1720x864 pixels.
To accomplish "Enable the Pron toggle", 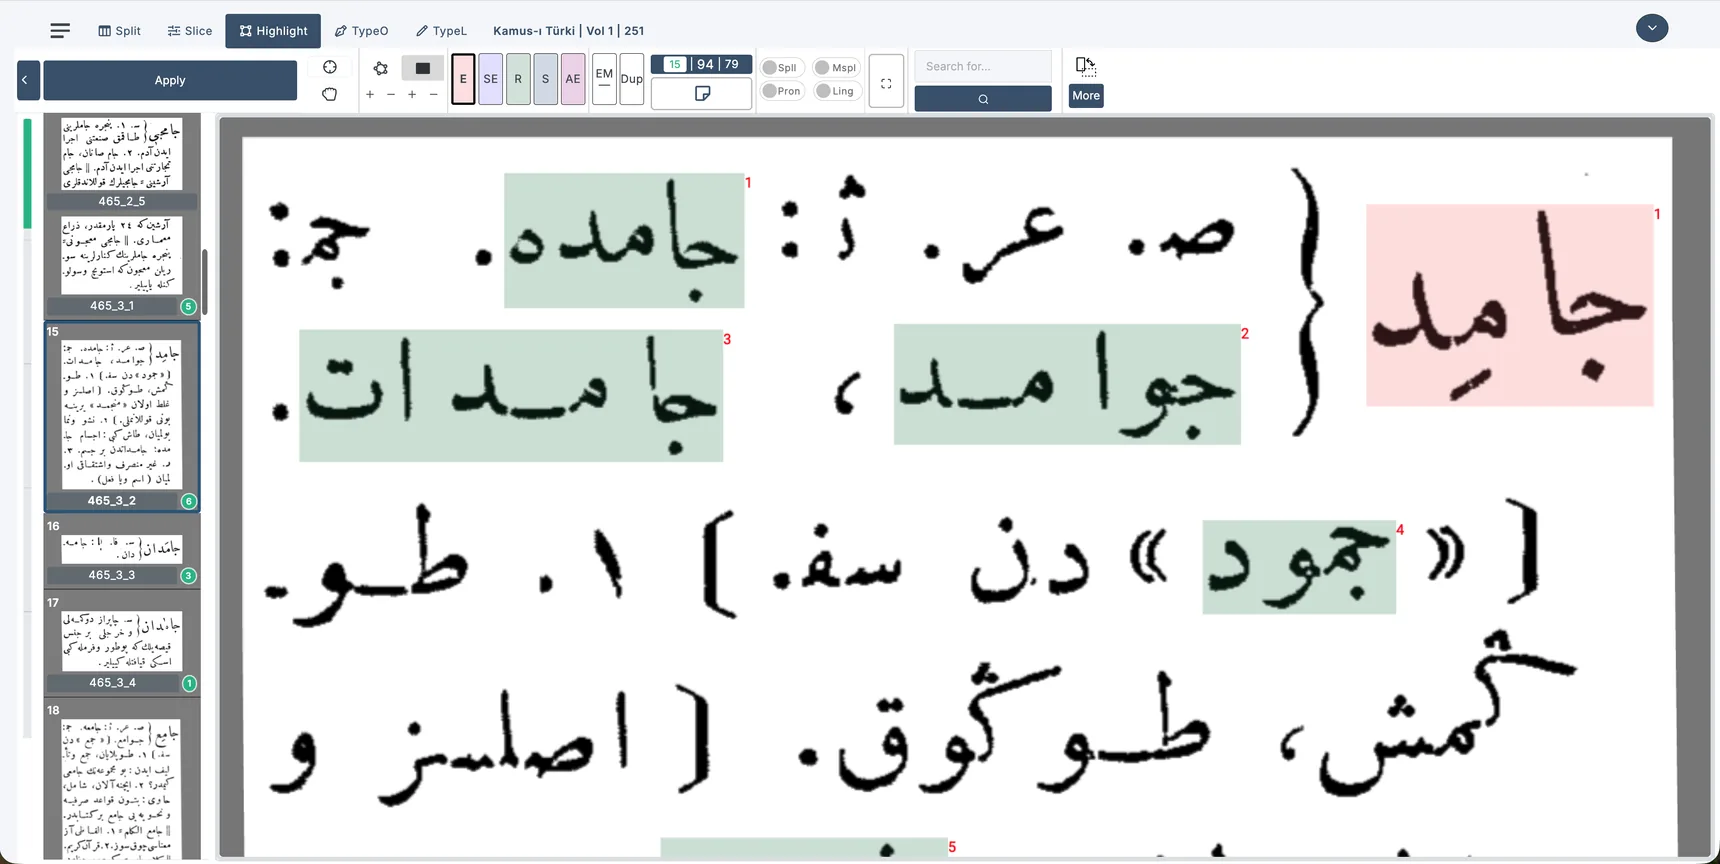I will click(x=781, y=91).
